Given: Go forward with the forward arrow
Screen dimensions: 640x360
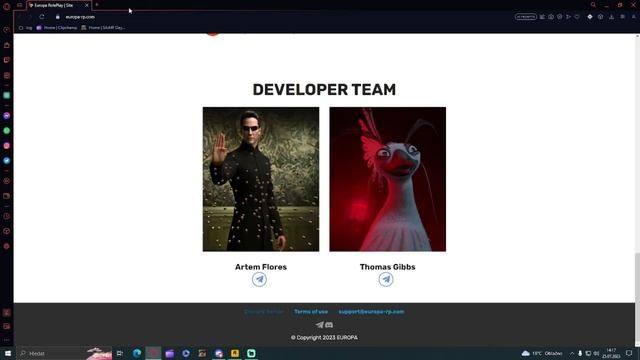Looking at the screenshot, I should (30, 17).
